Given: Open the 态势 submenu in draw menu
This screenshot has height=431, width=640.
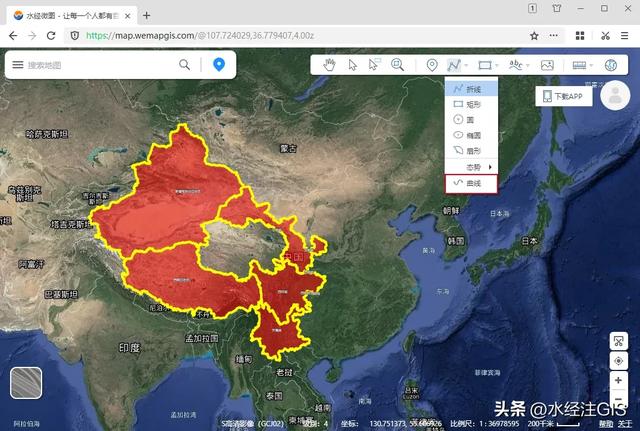Looking at the screenshot, I should (x=471, y=167).
